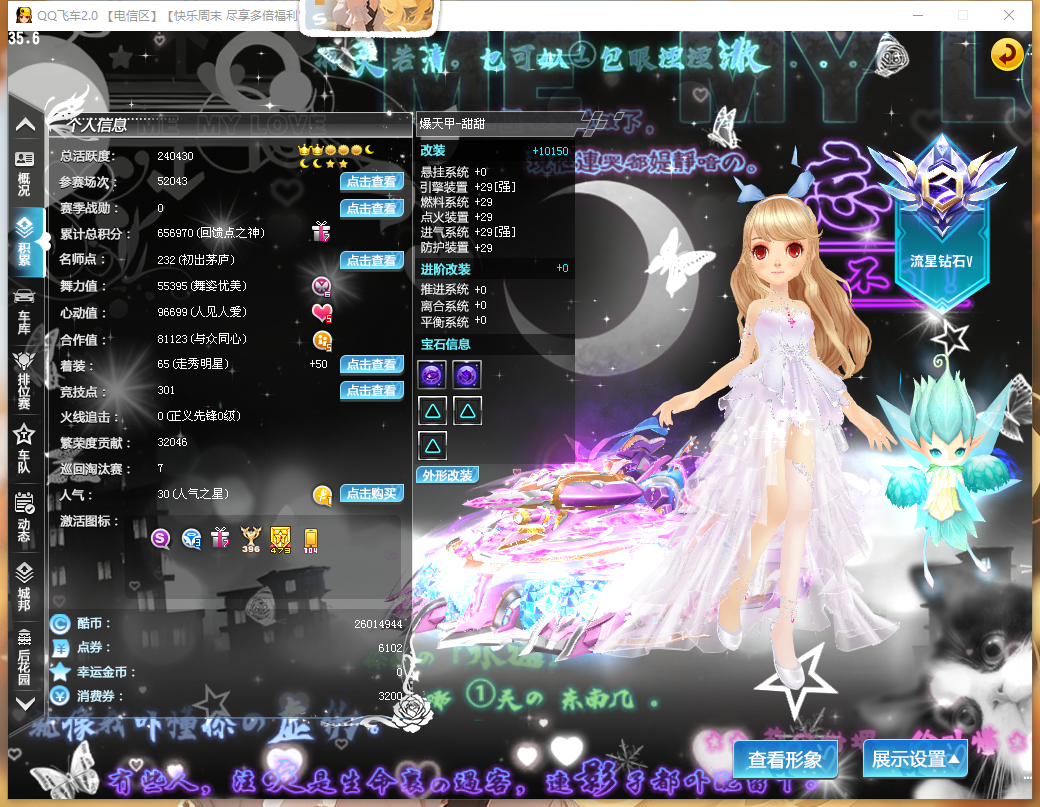
Task: Click the first purple gem slot
Action: (432, 375)
